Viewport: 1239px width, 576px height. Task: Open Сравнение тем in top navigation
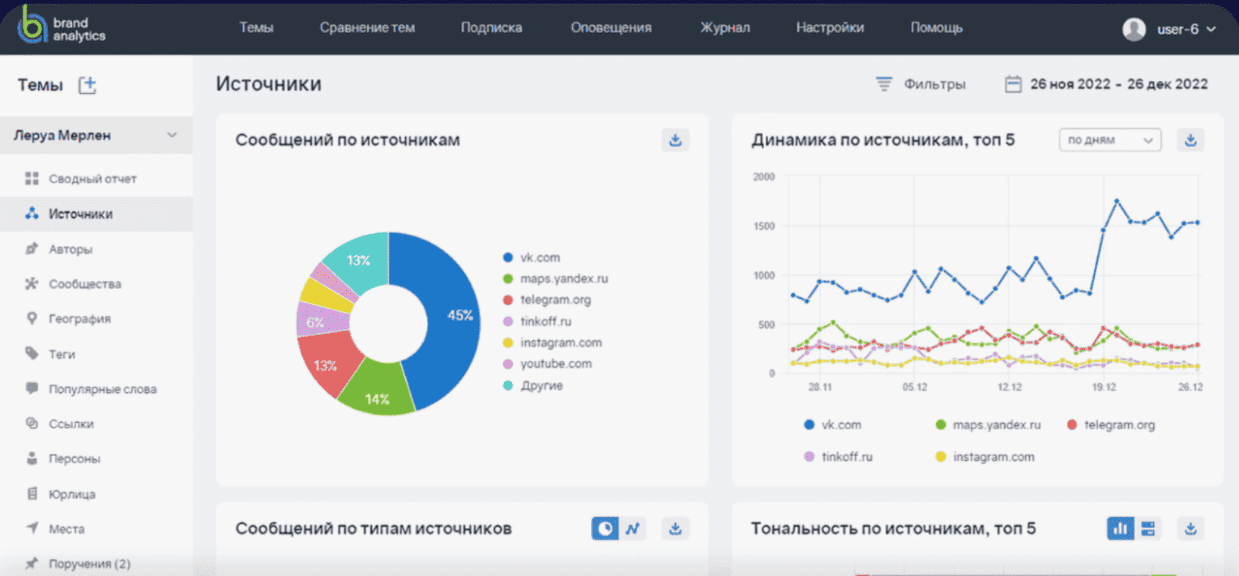coord(367,28)
